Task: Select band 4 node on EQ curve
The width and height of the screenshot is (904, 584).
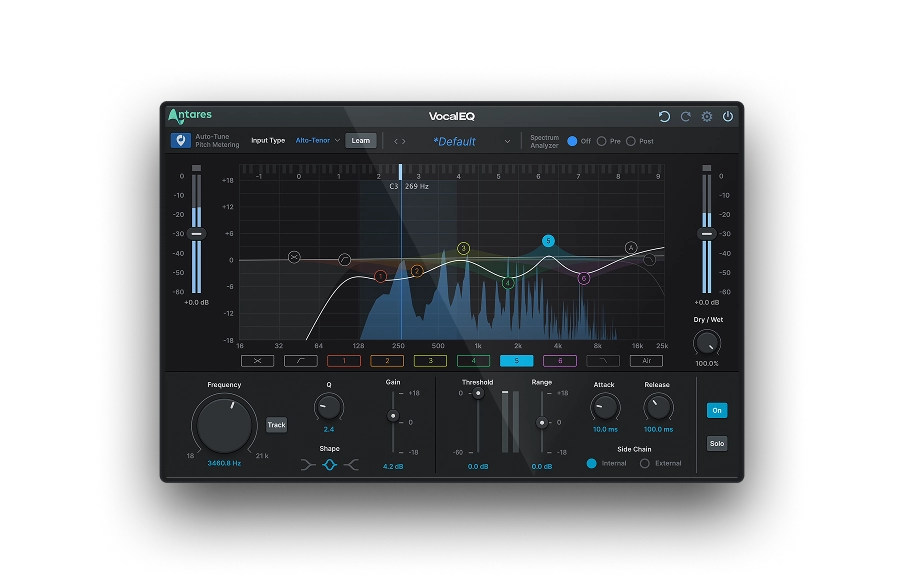Action: [508, 282]
